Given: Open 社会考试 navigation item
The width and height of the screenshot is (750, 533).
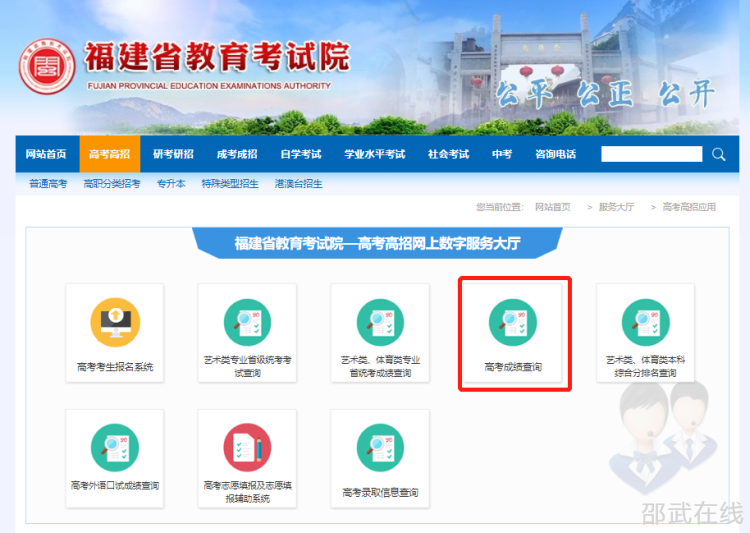Looking at the screenshot, I should click(x=448, y=154).
